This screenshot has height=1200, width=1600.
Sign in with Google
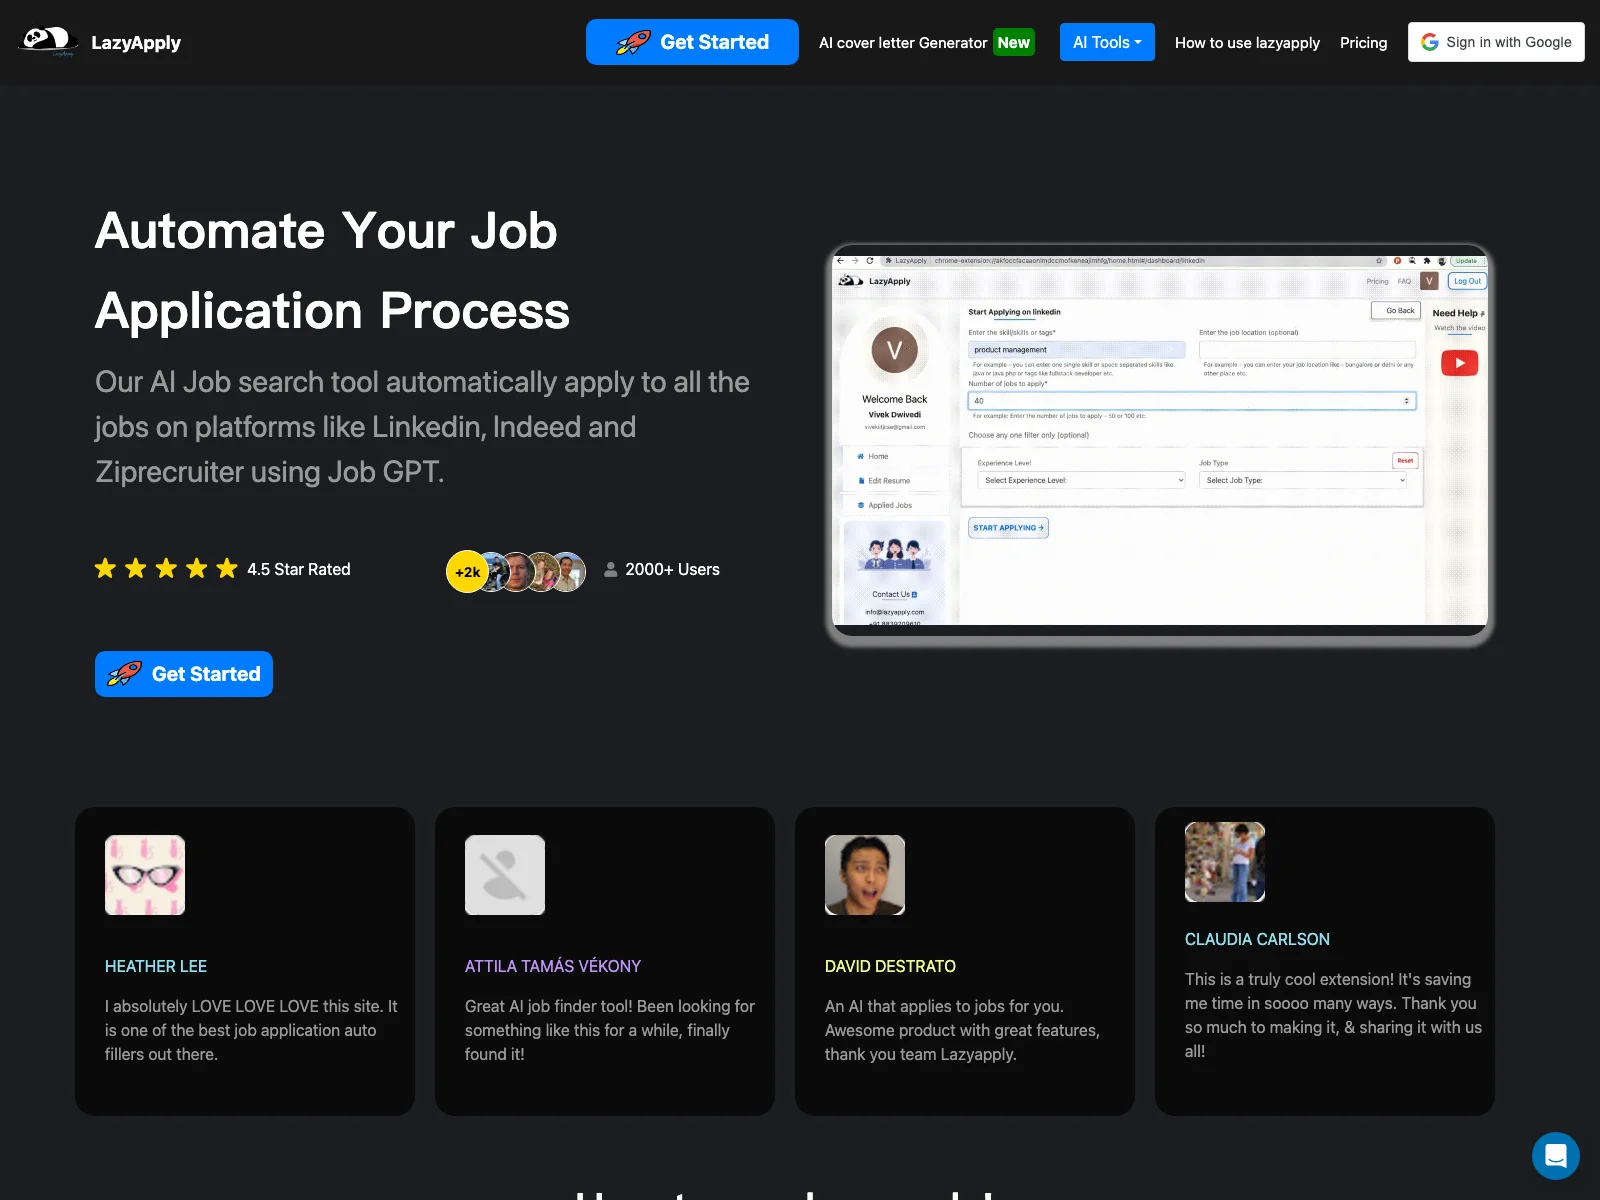pyautogui.click(x=1496, y=42)
